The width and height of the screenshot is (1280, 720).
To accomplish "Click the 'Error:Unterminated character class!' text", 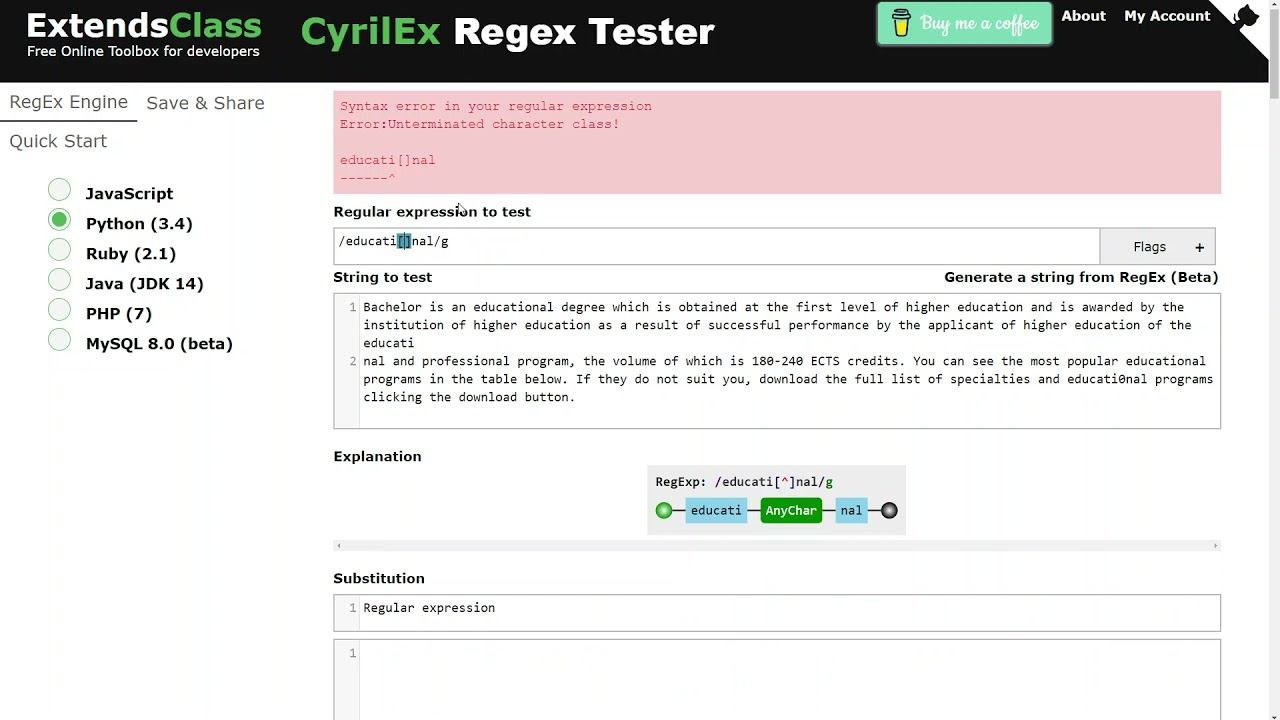I will point(480,124).
